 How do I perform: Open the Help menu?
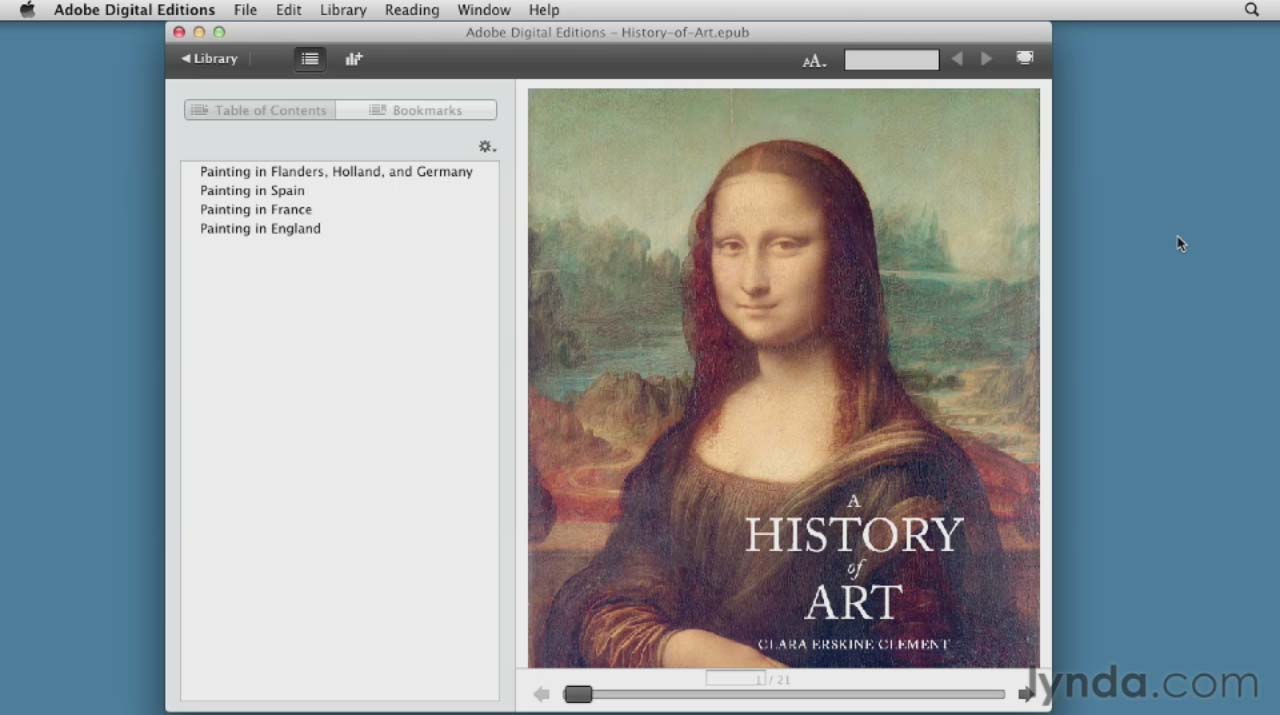click(x=544, y=10)
